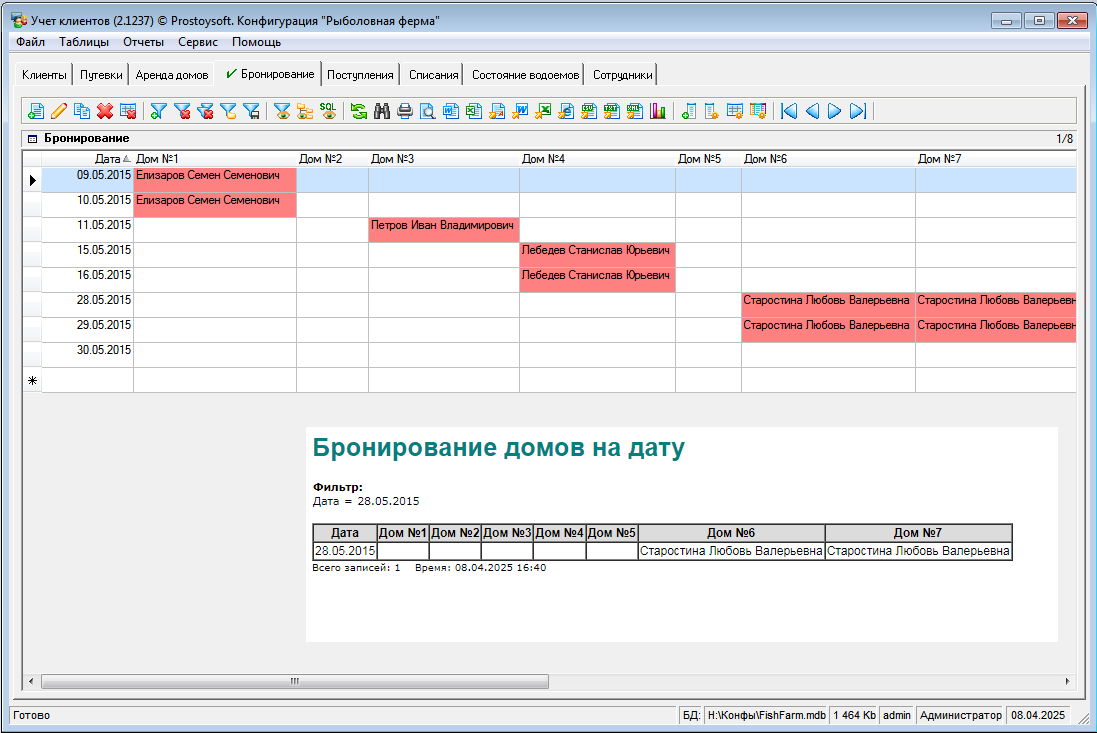Image resolution: width=1097 pixels, height=733 pixels.
Task: Open search with the binoculars icon
Action: pyautogui.click(x=382, y=111)
